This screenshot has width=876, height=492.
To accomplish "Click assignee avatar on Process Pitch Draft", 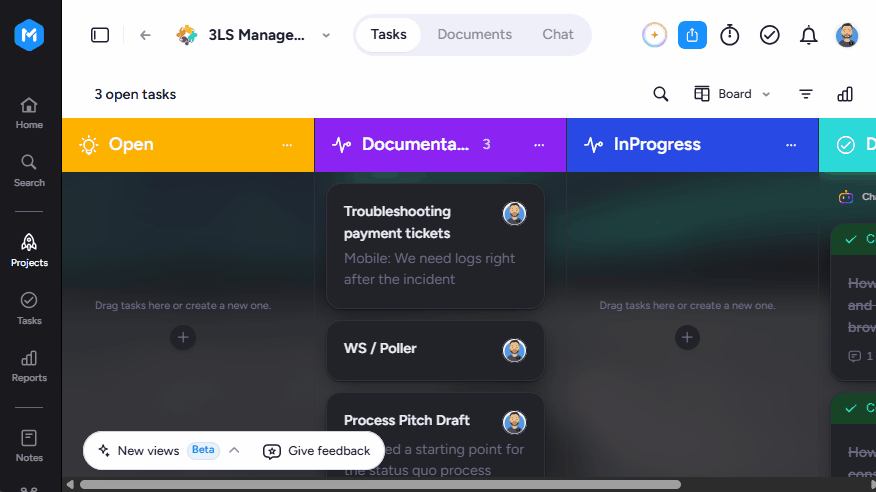I will [x=514, y=422].
